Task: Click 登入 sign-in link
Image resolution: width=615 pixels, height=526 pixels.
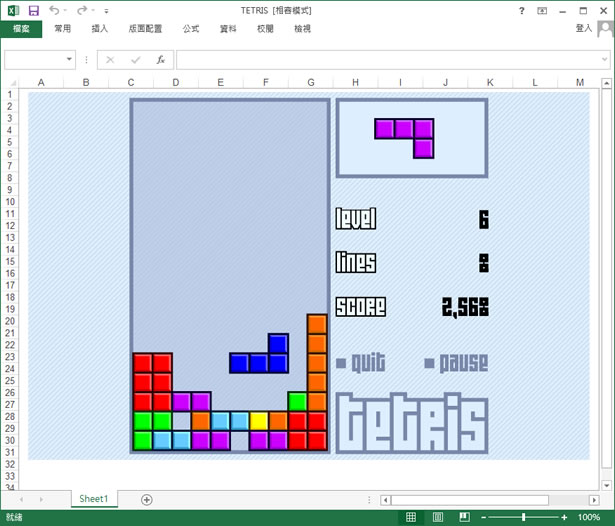Action: [584, 29]
